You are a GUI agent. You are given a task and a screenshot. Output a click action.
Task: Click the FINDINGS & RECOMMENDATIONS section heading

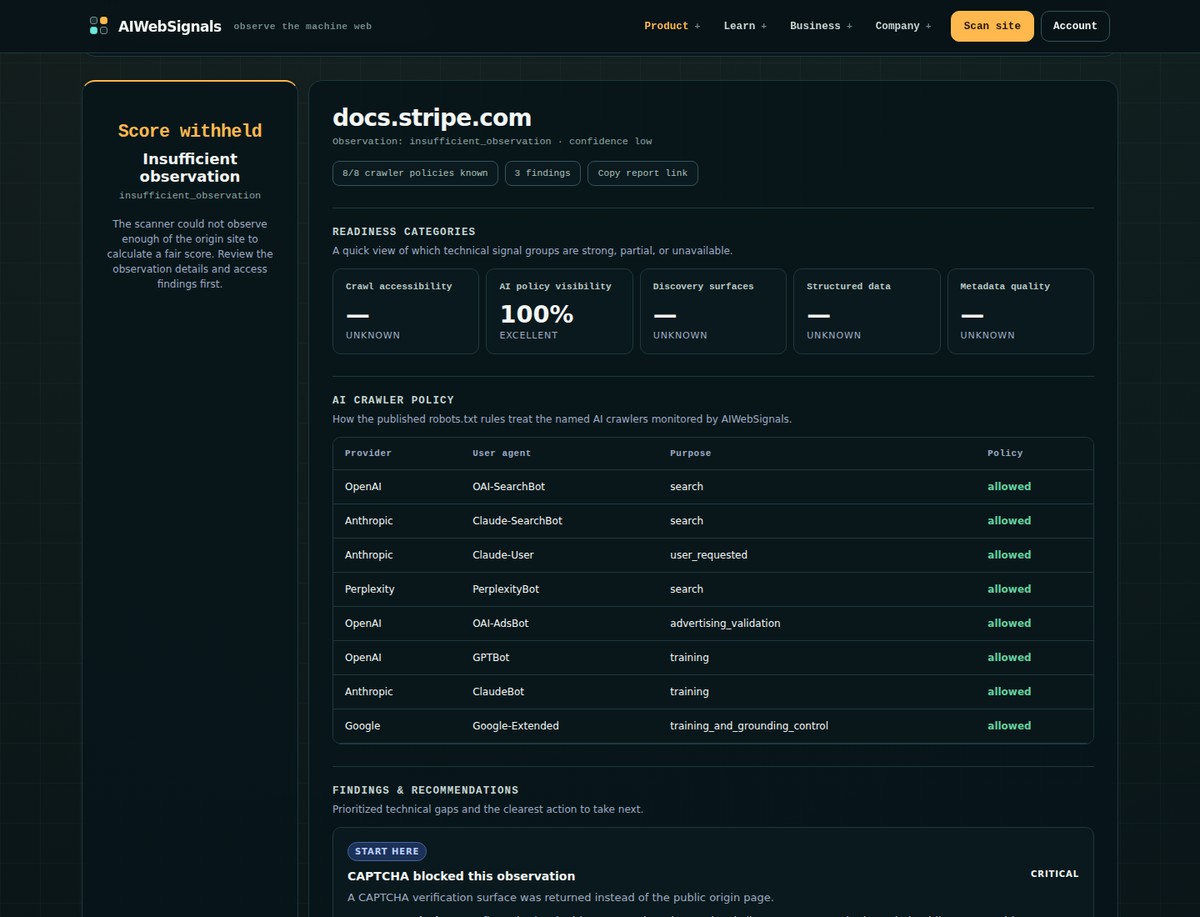pos(426,790)
